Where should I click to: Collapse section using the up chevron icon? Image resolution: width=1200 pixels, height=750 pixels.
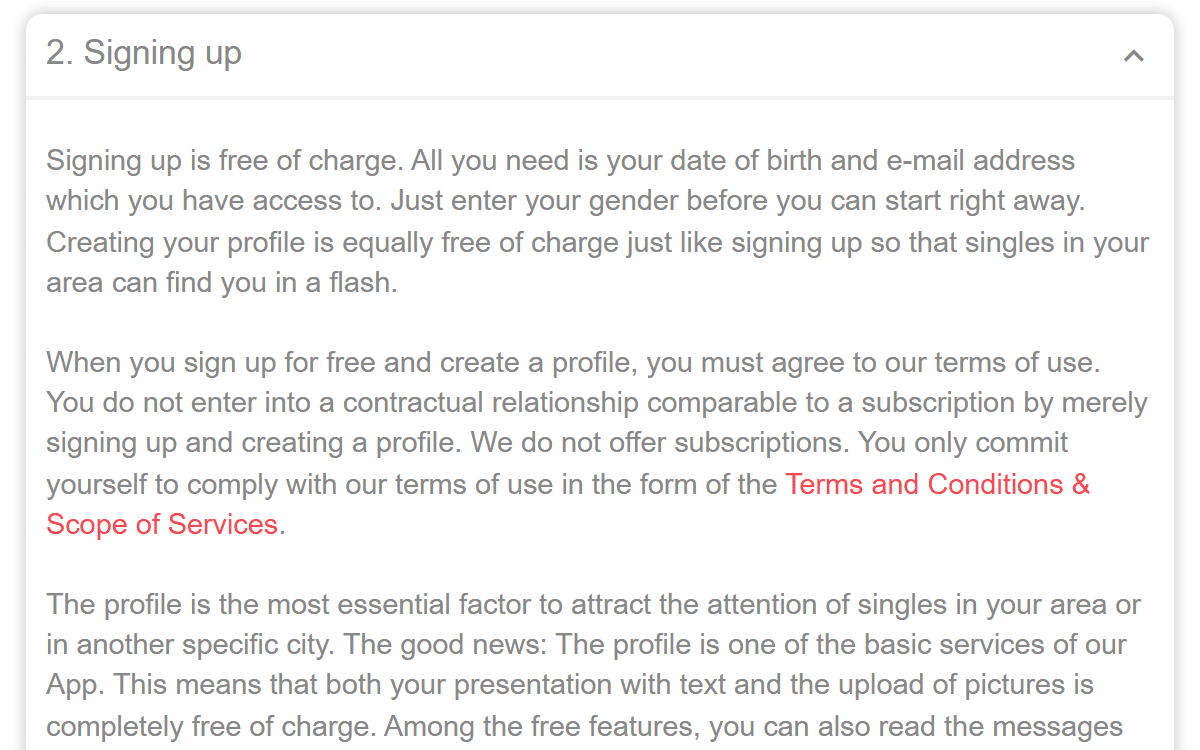tap(1133, 56)
